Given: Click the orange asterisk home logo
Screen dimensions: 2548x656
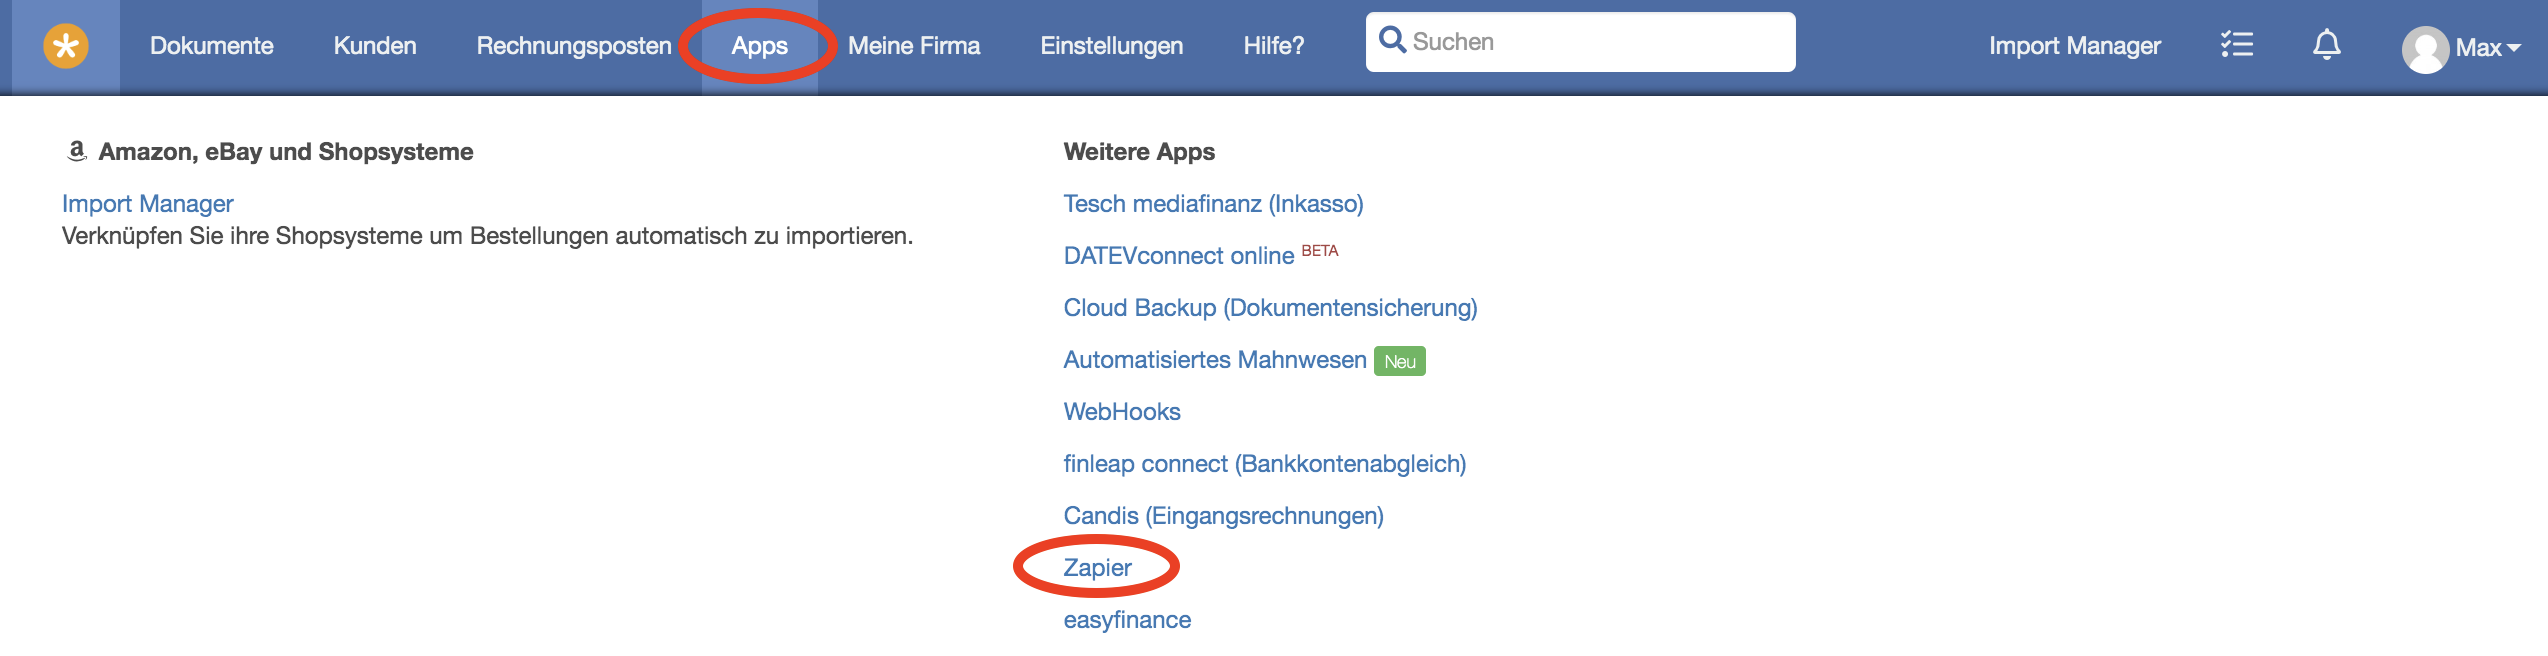Looking at the screenshot, I should (x=66, y=46).
